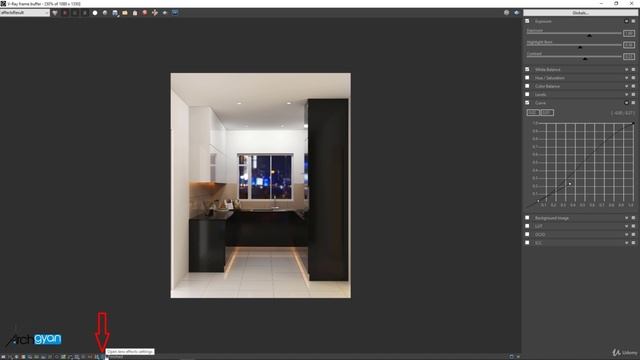This screenshot has height=360, width=640.
Task: Open the LUT options menu icon
Action: point(633,226)
